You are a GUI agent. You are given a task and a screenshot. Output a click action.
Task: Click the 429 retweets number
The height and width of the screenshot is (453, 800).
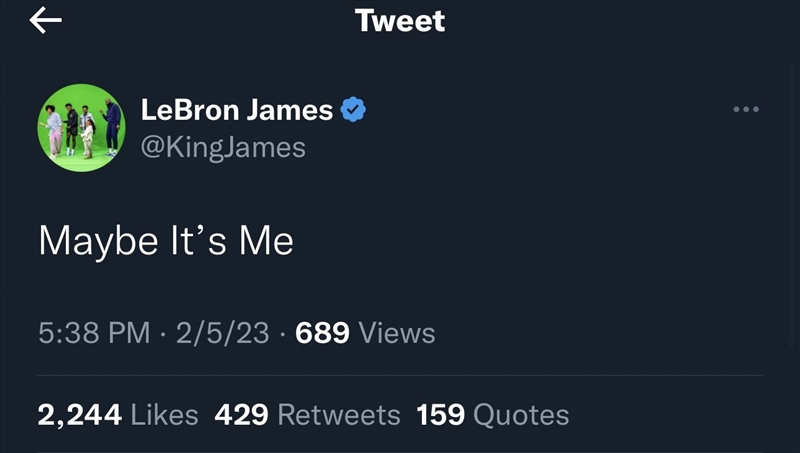click(241, 414)
